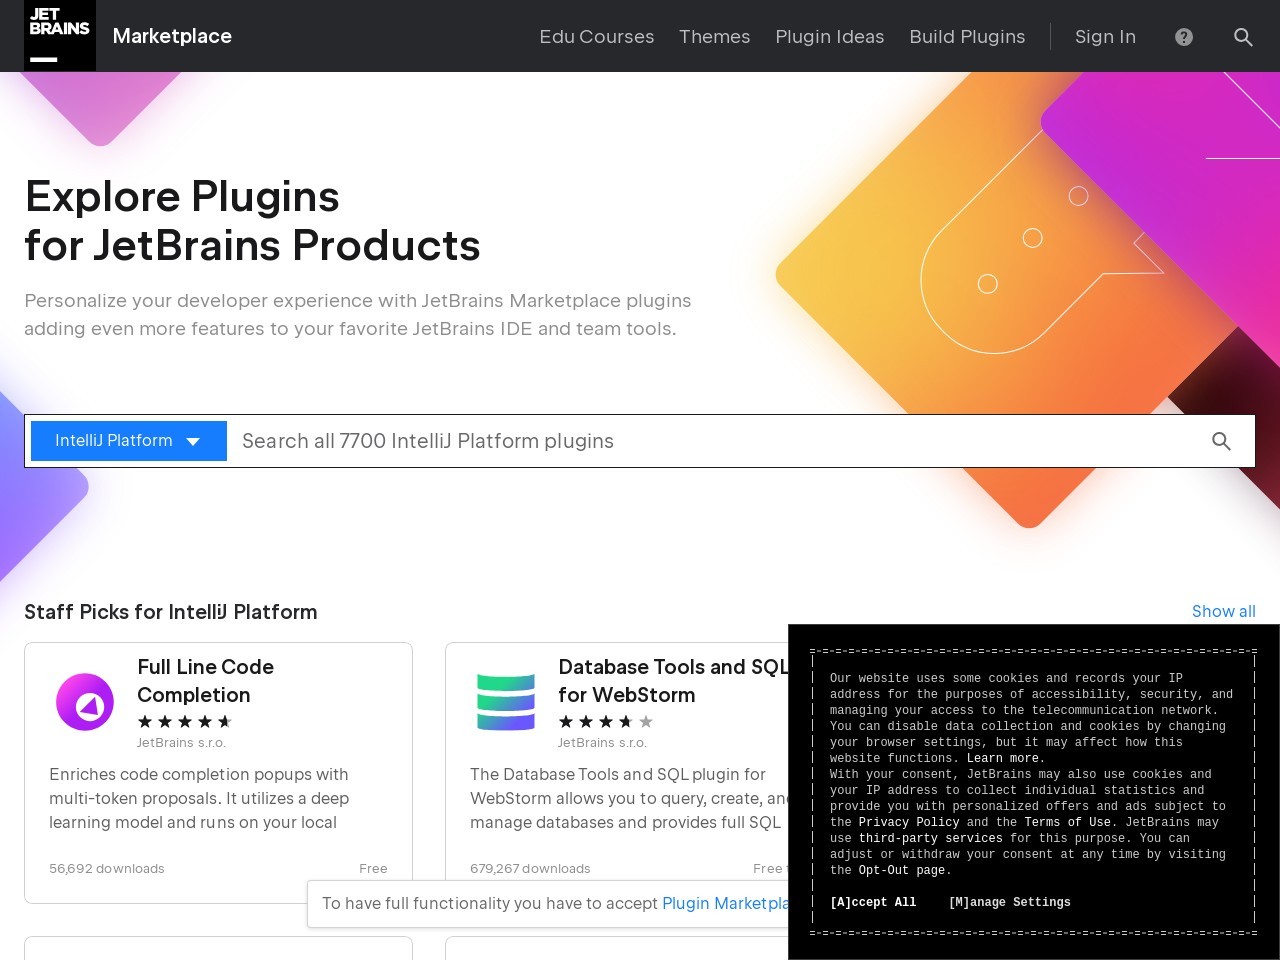Viewport: 1280px width, 960px height.
Task: Open the Edu Courses menu item
Action: click(x=597, y=37)
